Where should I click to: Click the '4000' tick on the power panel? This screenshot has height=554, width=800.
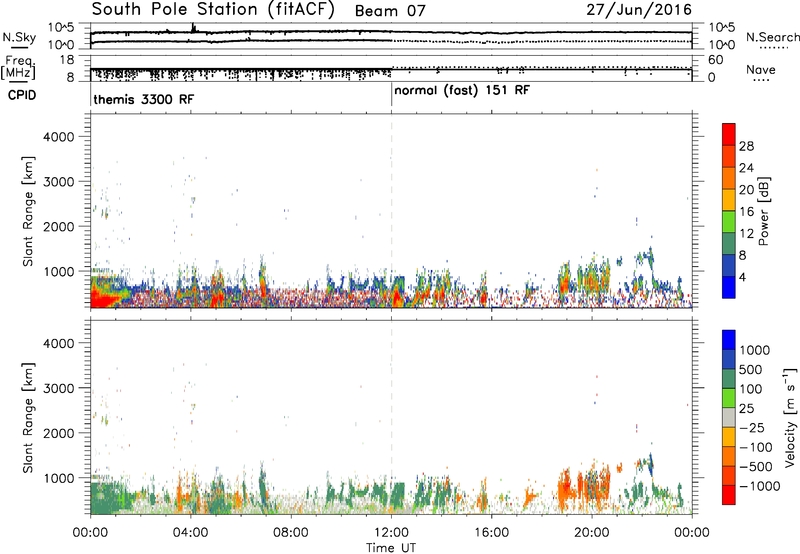(x=59, y=137)
